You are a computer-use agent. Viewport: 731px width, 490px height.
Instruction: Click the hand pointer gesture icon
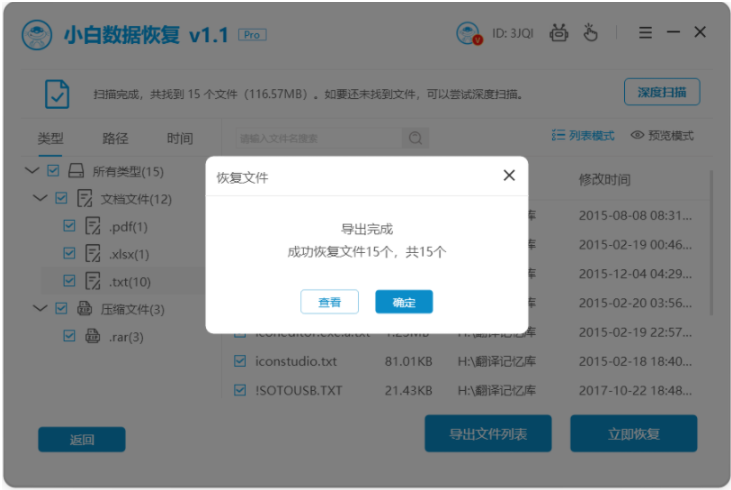pyautogui.click(x=590, y=32)
